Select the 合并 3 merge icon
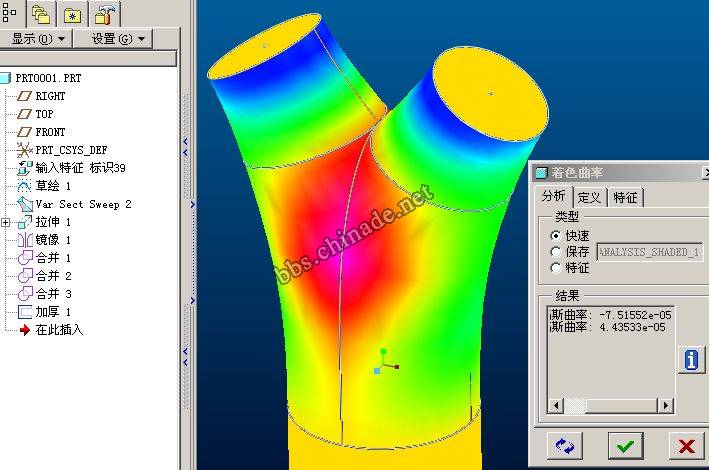 tap(24, 294)
